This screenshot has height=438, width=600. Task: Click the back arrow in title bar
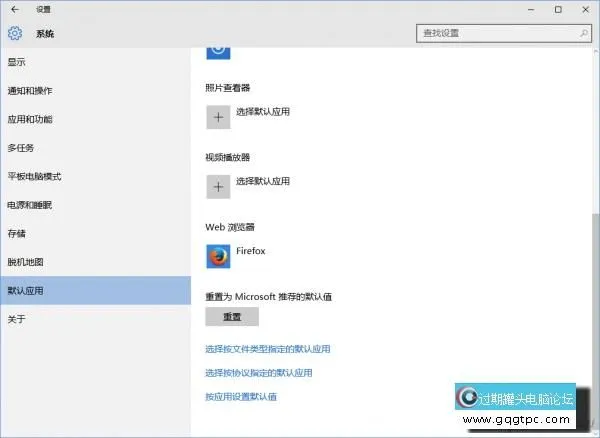(14, 9)
